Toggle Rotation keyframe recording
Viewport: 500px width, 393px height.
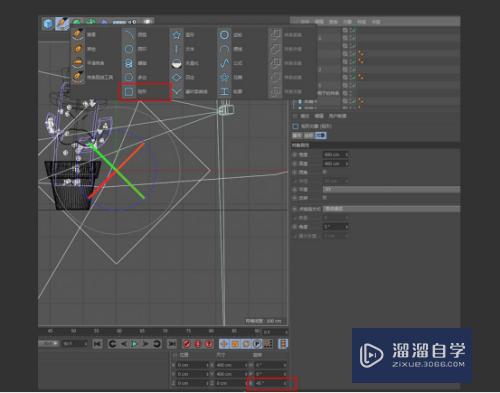pyautogui.click(x=246, y=344)
